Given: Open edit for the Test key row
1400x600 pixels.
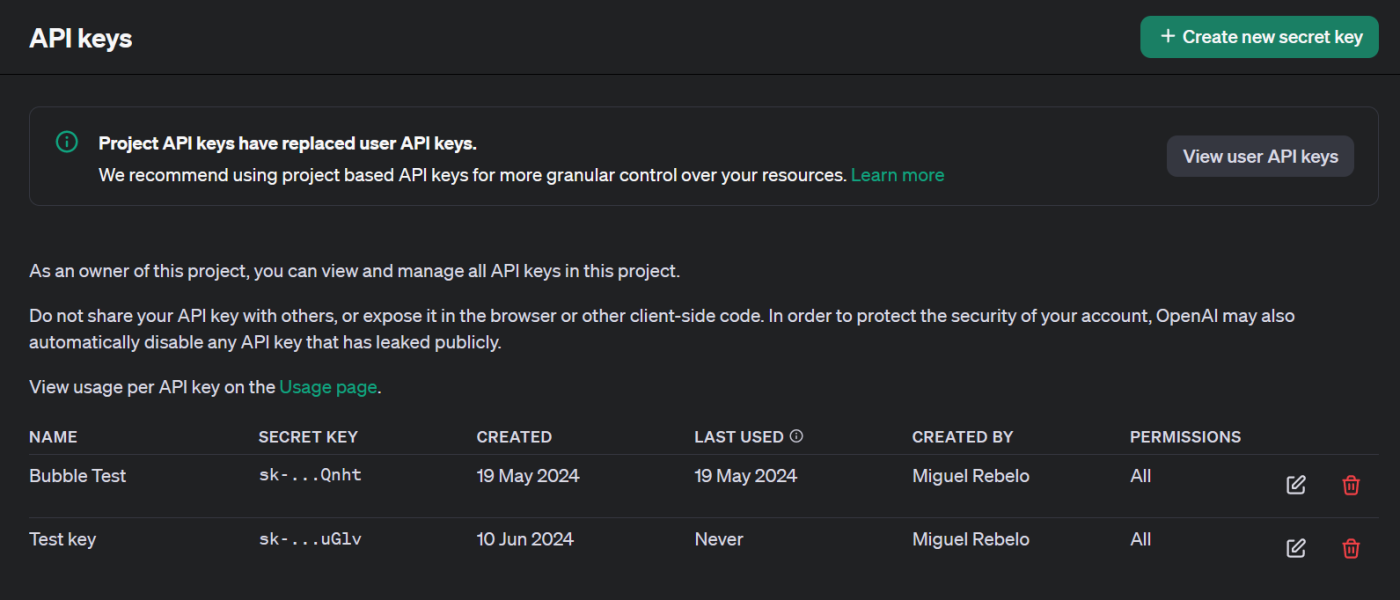Looking at the screenshot, I should click(1295, 548).
